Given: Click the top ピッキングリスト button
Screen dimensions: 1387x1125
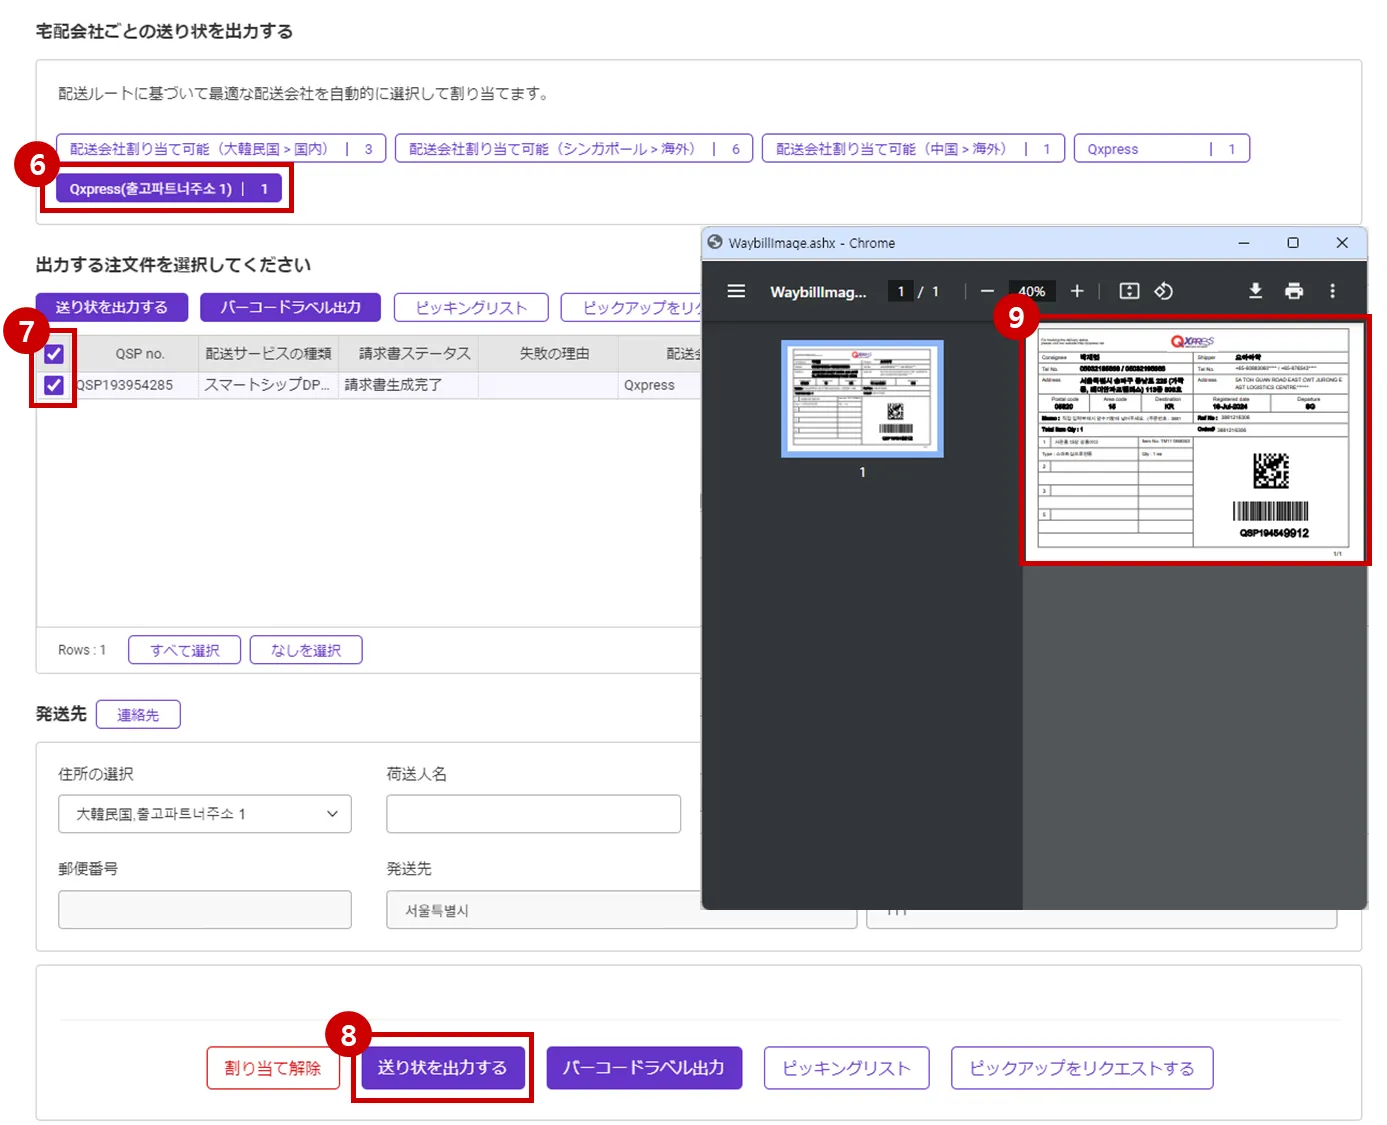Looking at the screenshot, I should (x=471, y=307).
